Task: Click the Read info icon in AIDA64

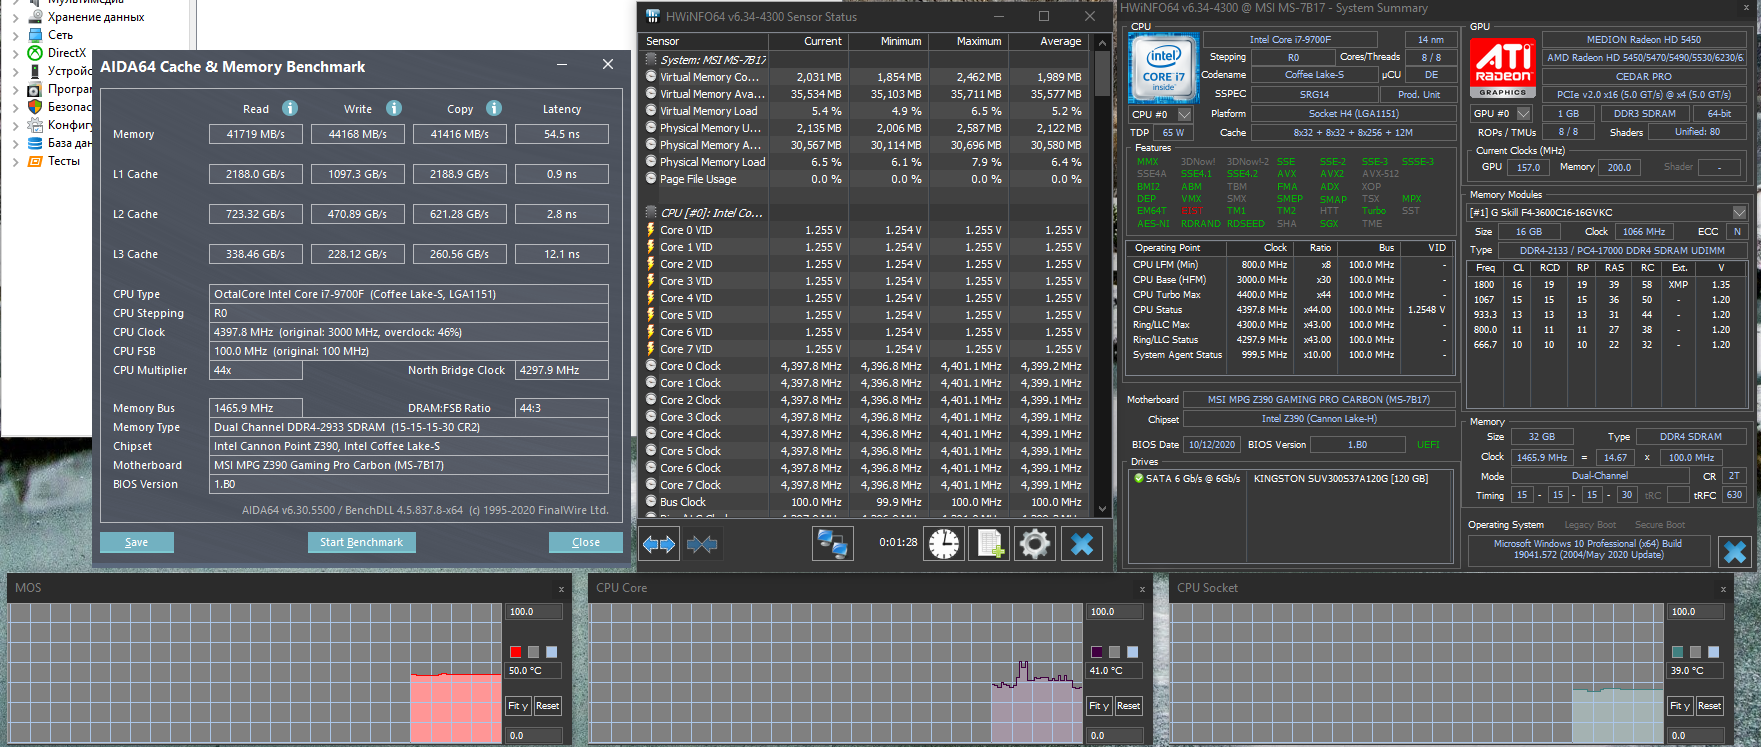Action: tap(290, 108)
